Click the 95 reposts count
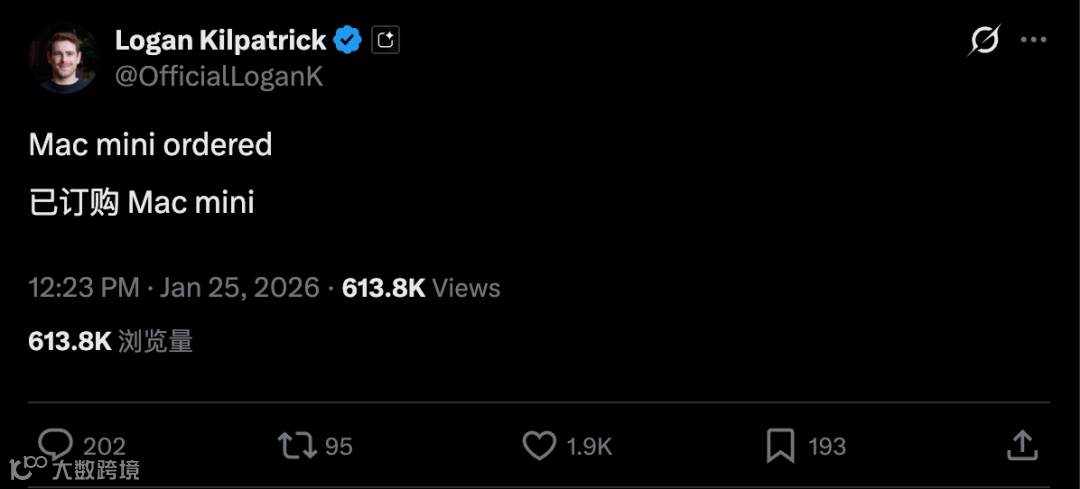 (x=339, y=446)
